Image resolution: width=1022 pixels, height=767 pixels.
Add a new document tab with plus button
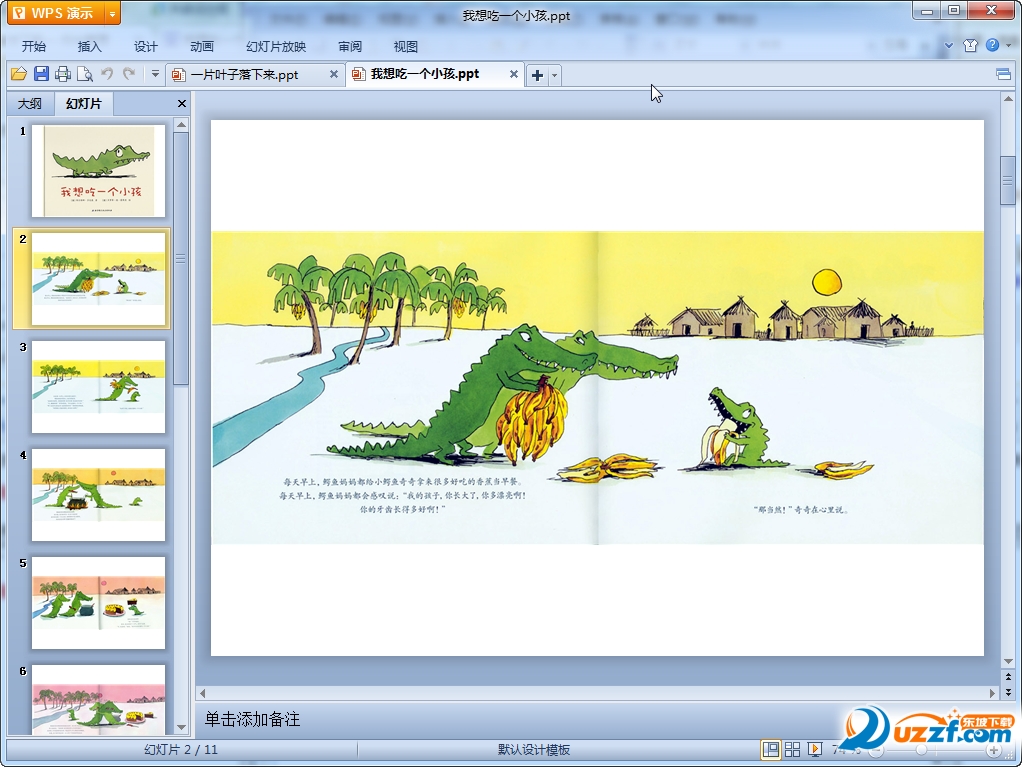[x=537, y=76]
